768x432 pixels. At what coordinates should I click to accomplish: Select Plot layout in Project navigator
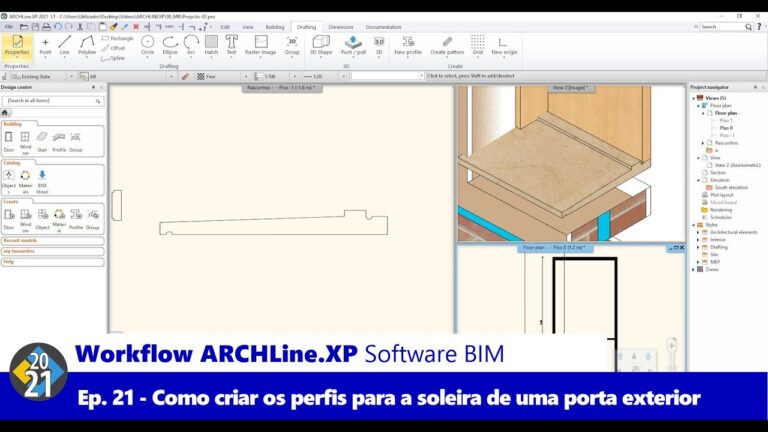tap(721, 195)
